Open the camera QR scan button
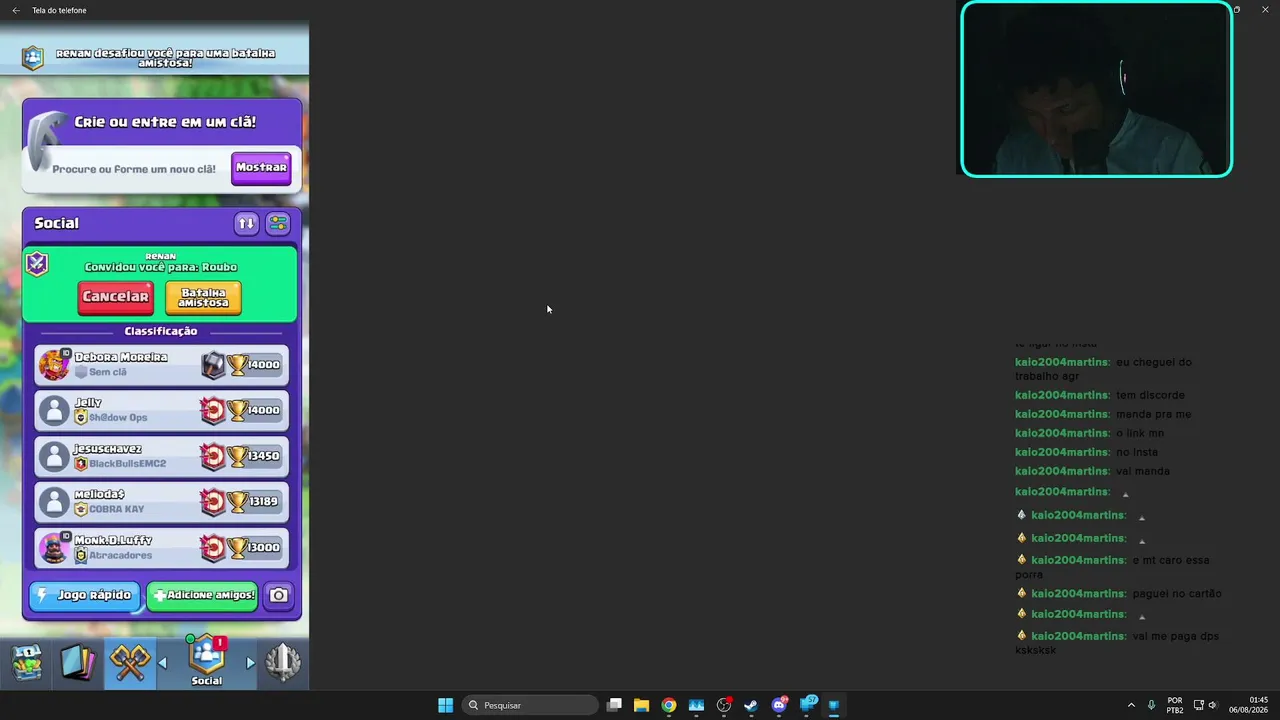Viewport: 1280px width, 720px height. (x=279, y=595)
